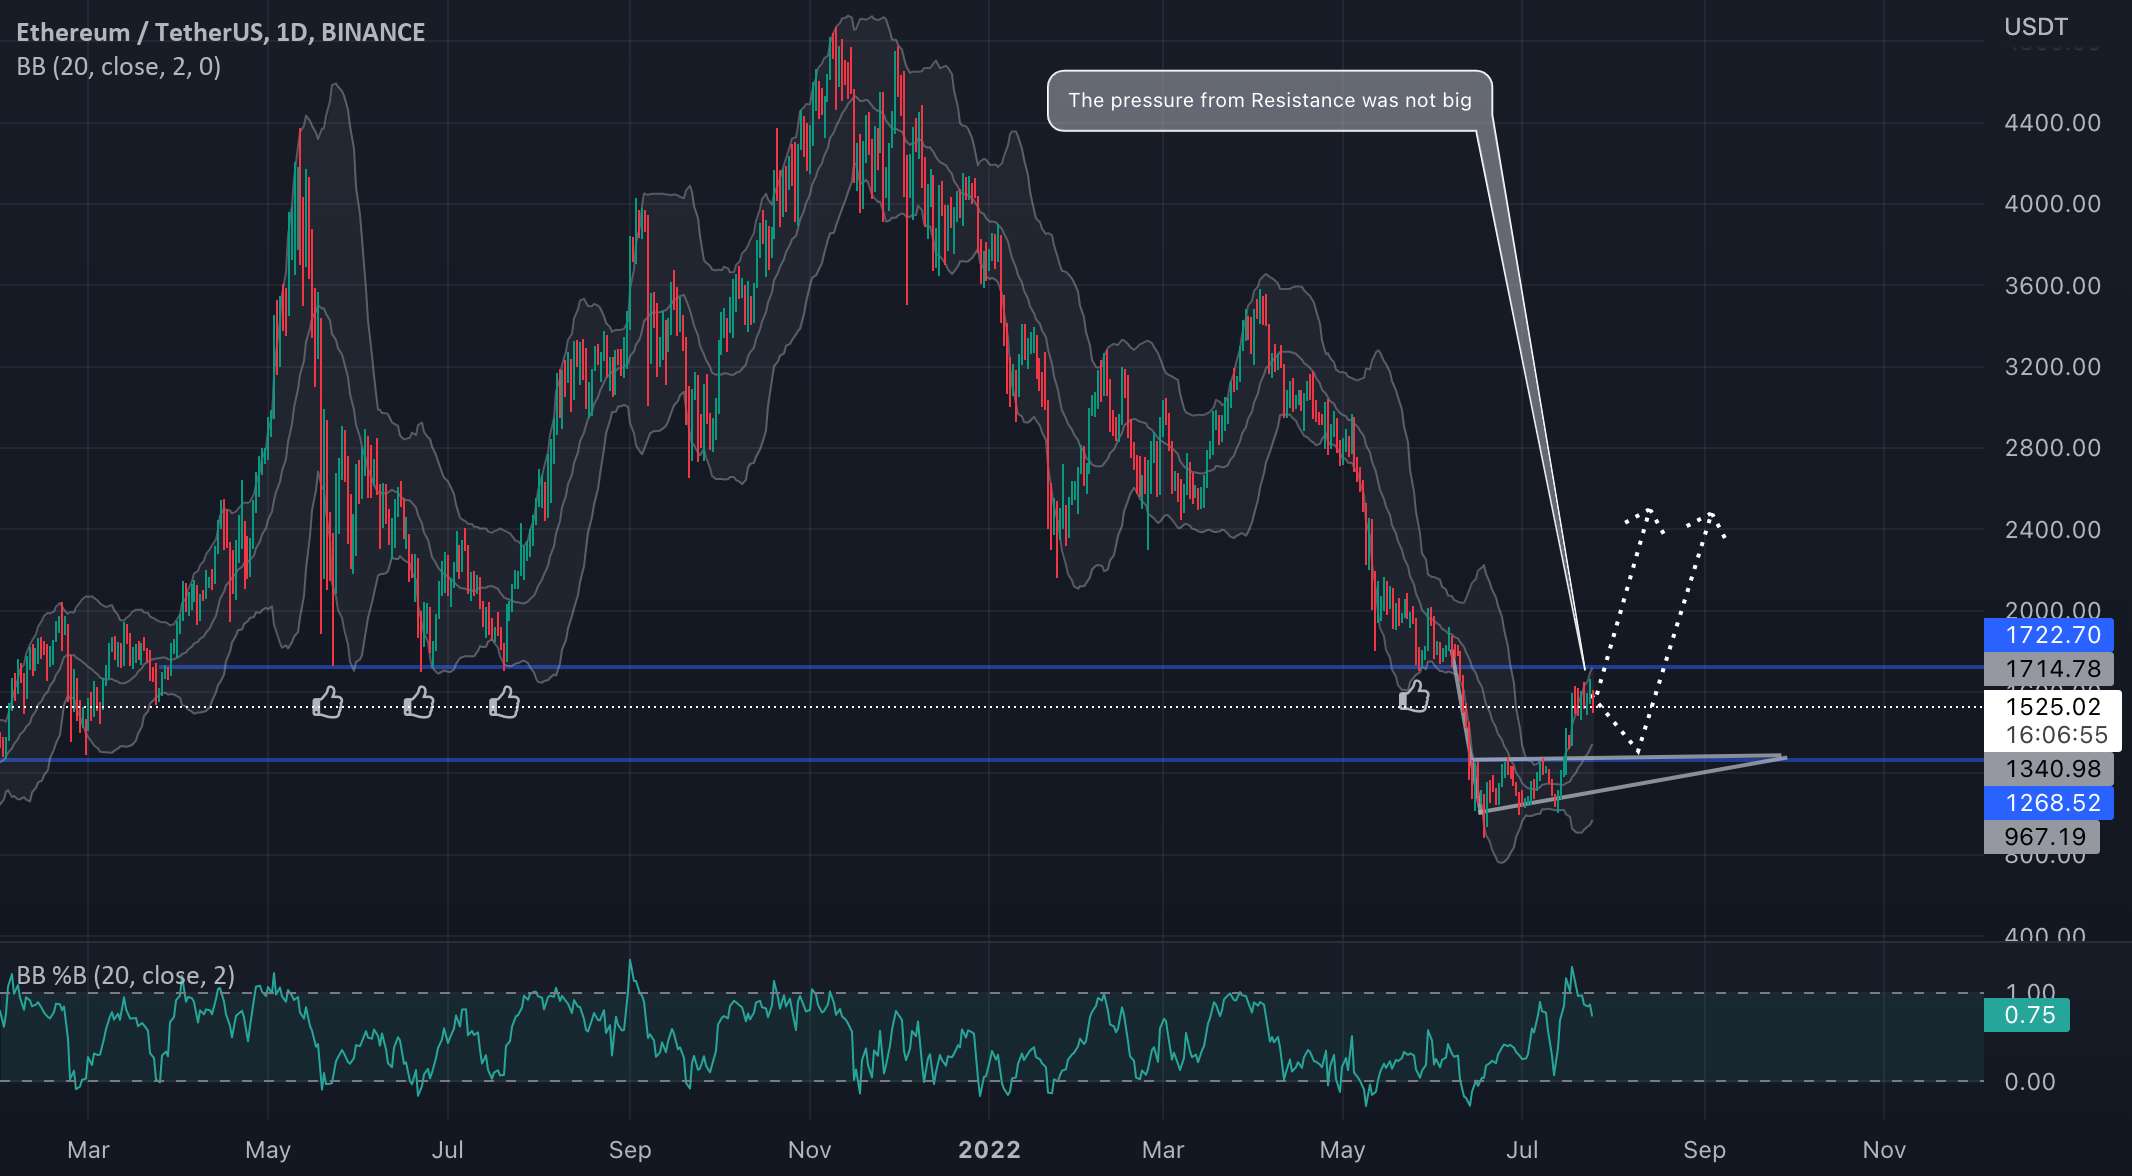Click the 967.19 price label
The height and width of the screenshot is (1176, 2132).
pyautogui.click(x=2042, y=837)
